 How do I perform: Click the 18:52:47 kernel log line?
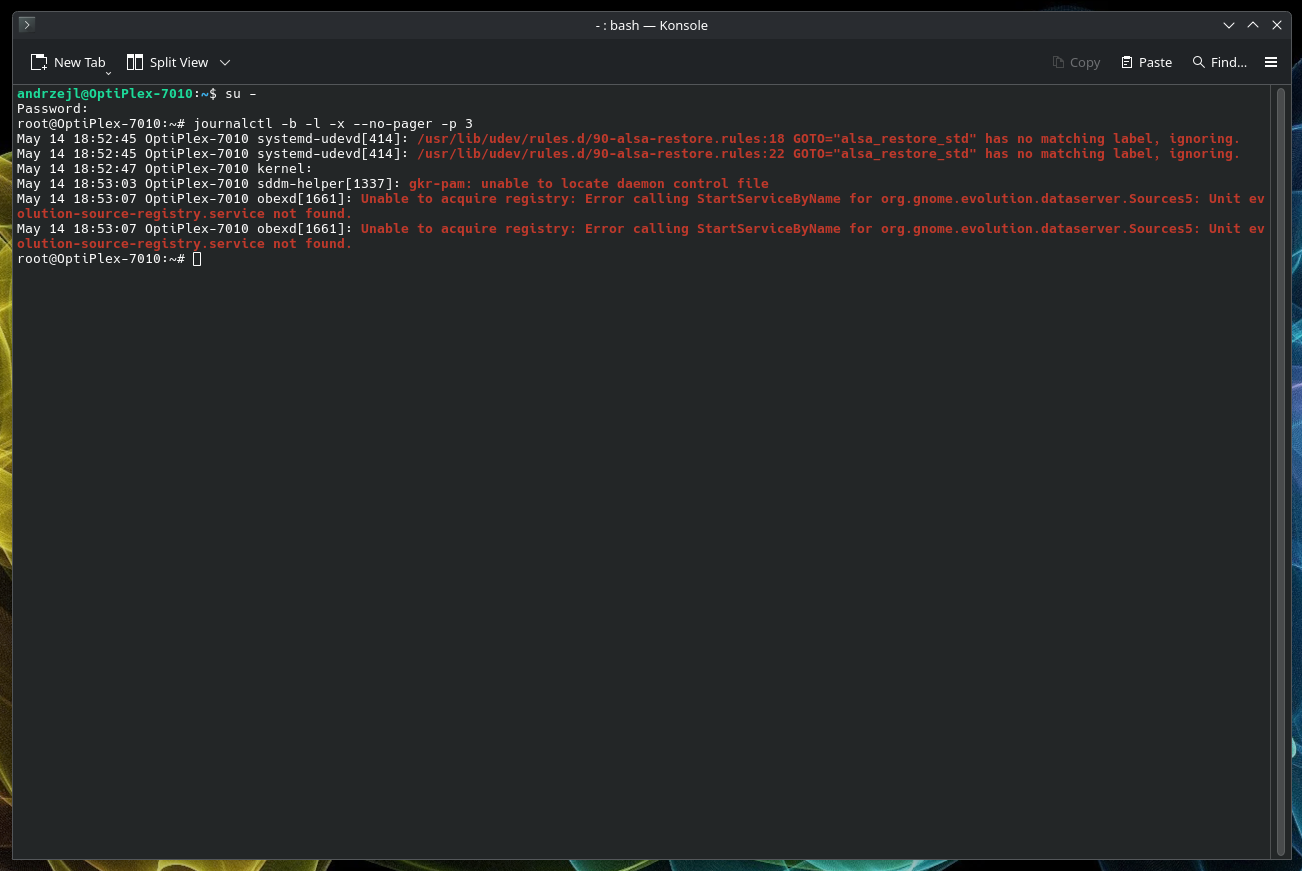click(x=165, y=169)
